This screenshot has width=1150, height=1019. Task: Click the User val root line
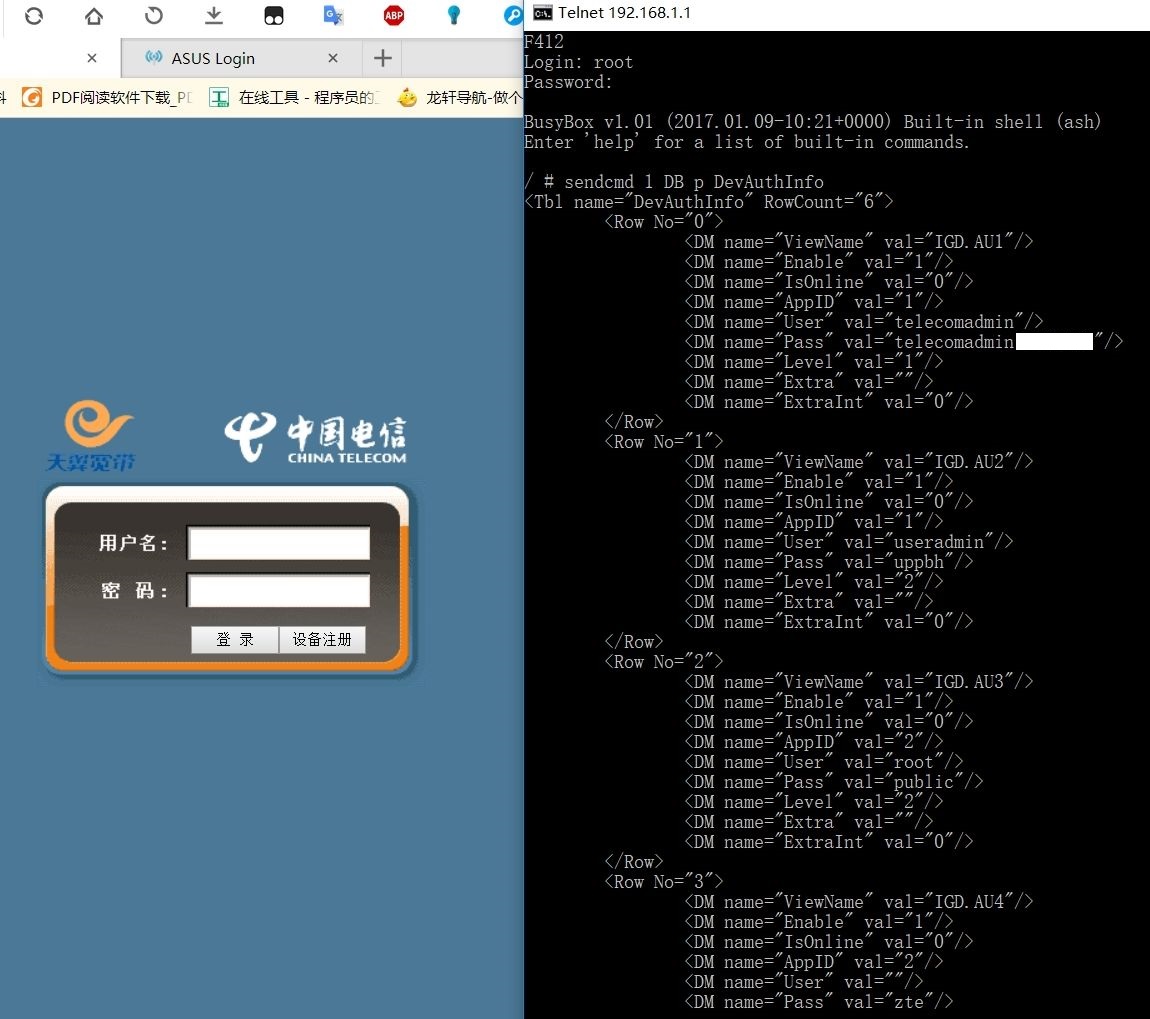824,762
